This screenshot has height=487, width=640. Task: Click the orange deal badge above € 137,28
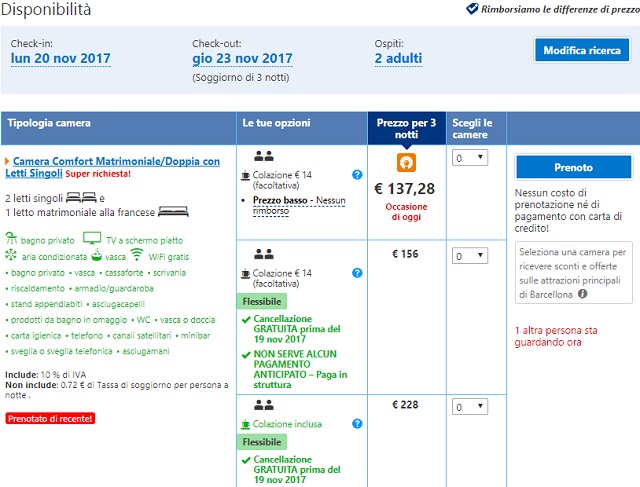pos(406,162)
